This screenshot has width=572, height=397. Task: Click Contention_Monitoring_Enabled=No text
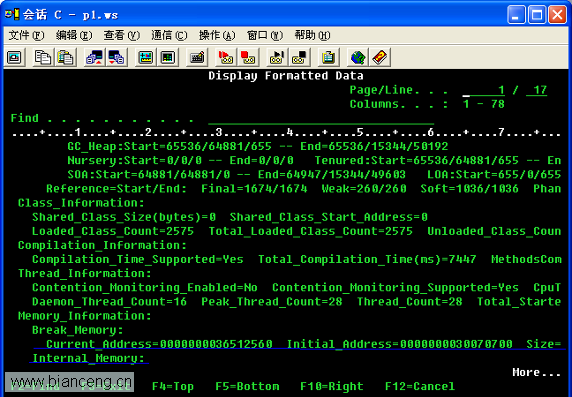coord(145,288)
